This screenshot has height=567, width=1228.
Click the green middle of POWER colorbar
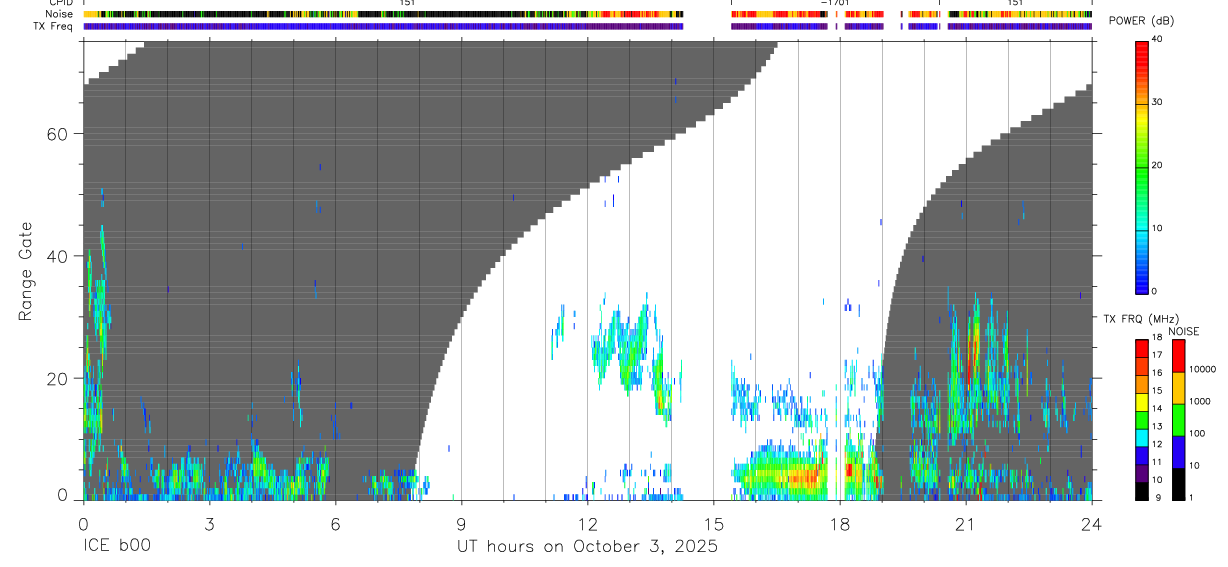pos(1141,170)
